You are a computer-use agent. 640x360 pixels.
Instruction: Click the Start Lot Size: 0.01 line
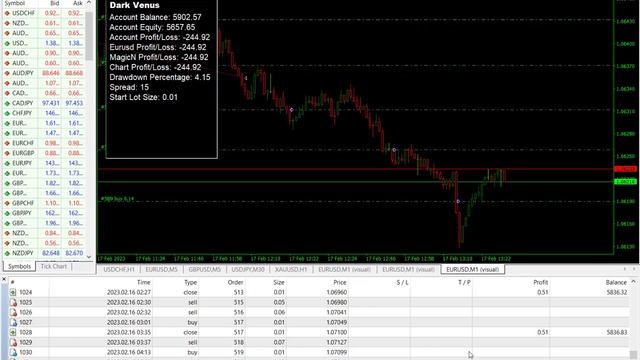[x=144, y=97]
